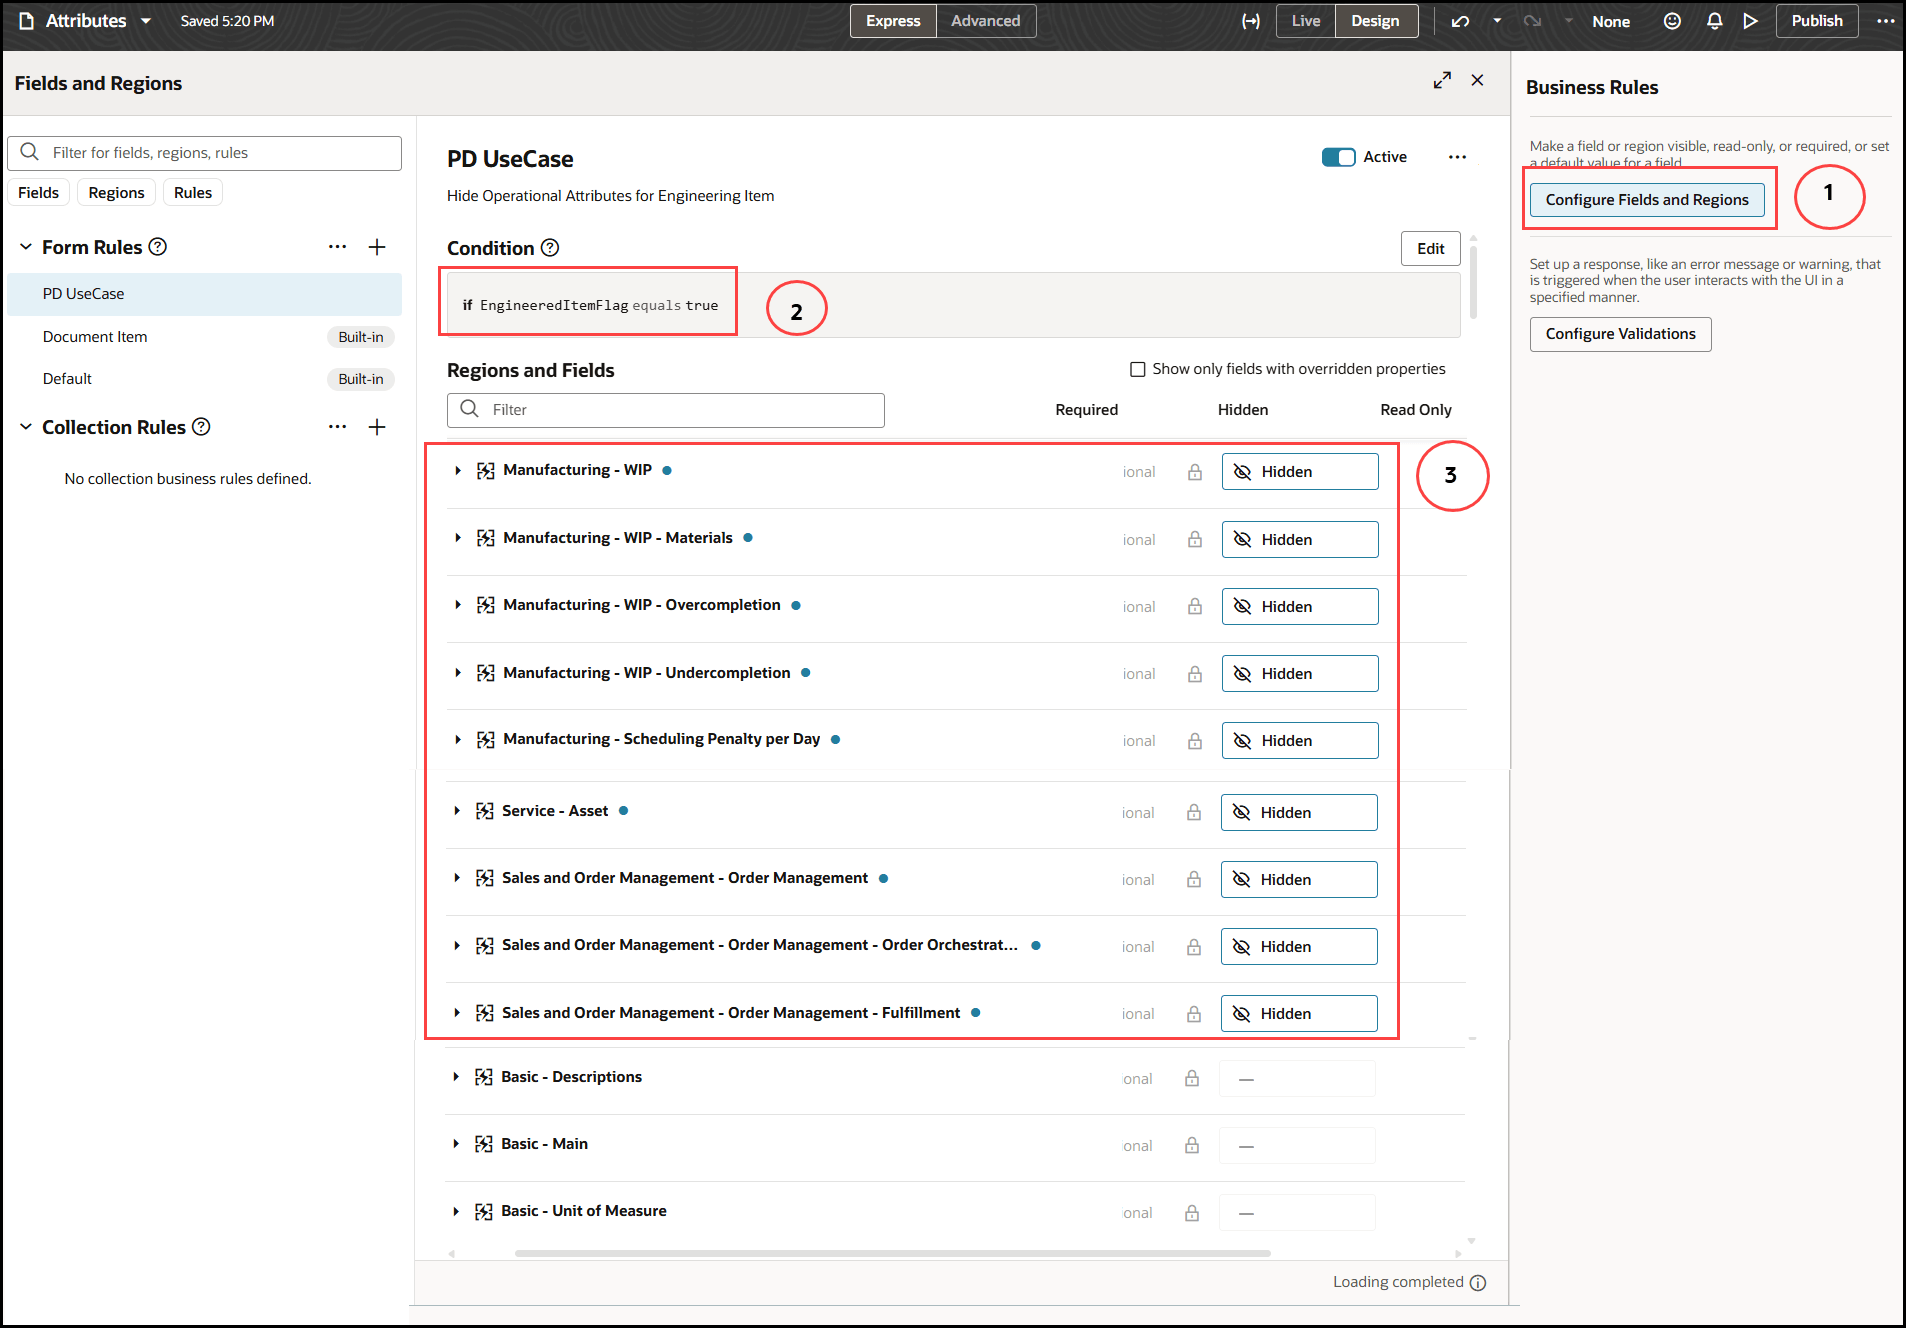Click Configure Validations button

click(x=1620, y=334)
